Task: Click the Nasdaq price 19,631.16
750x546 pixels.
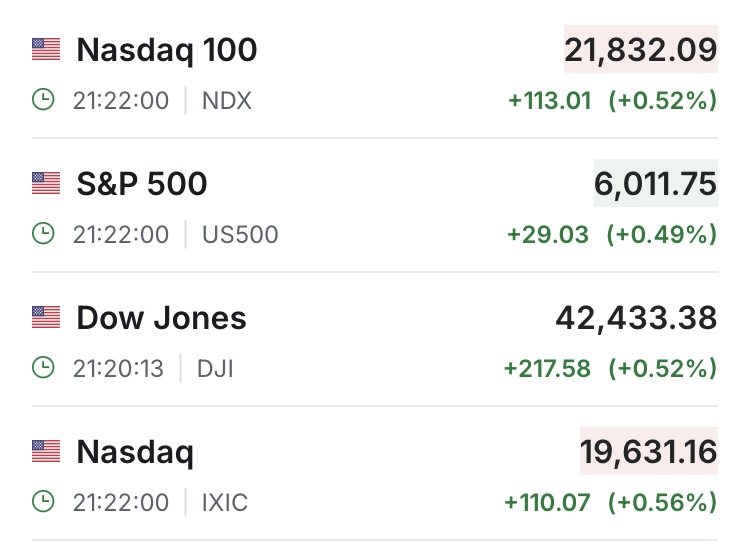Action: [648, 451]
